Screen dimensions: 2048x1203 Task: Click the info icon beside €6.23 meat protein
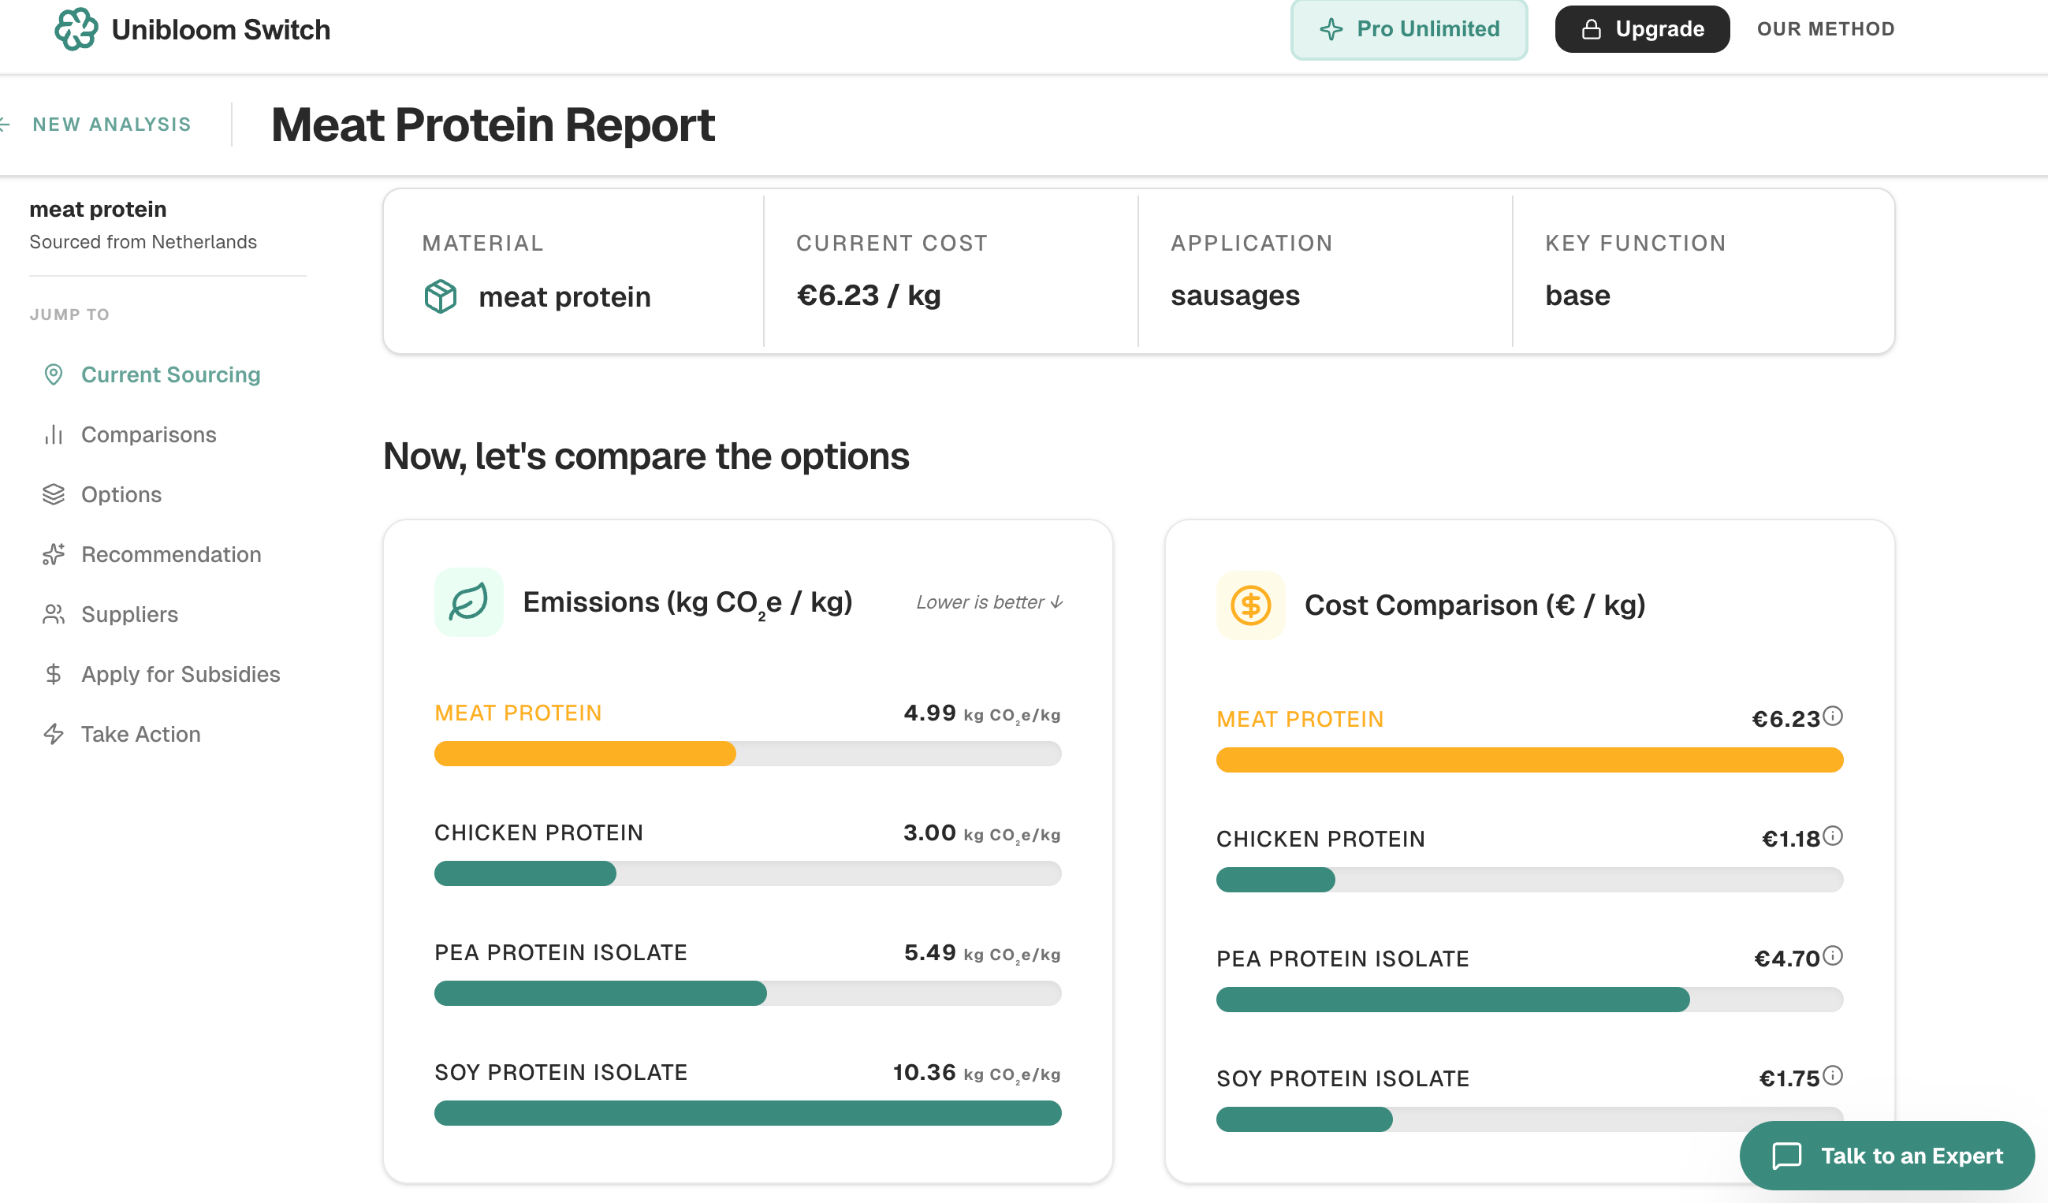pos(1832,716)
